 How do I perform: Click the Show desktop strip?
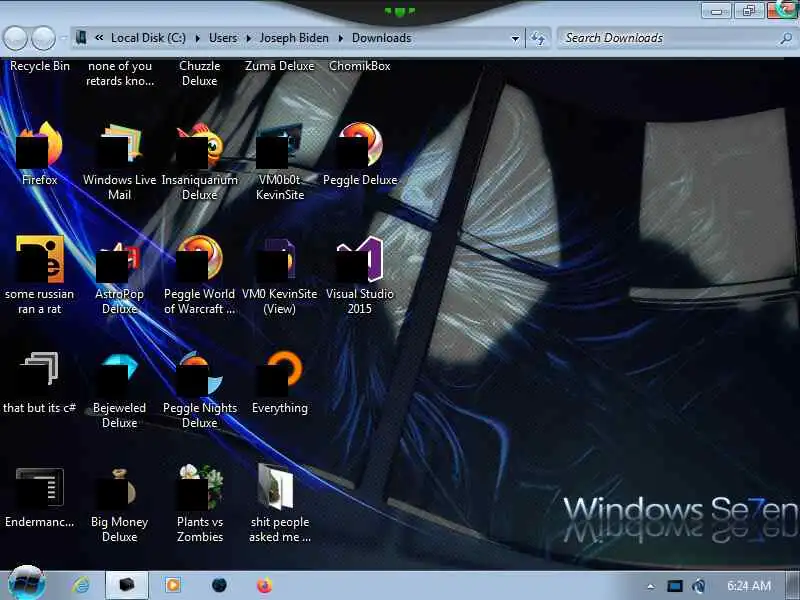[x=792, y=585]
